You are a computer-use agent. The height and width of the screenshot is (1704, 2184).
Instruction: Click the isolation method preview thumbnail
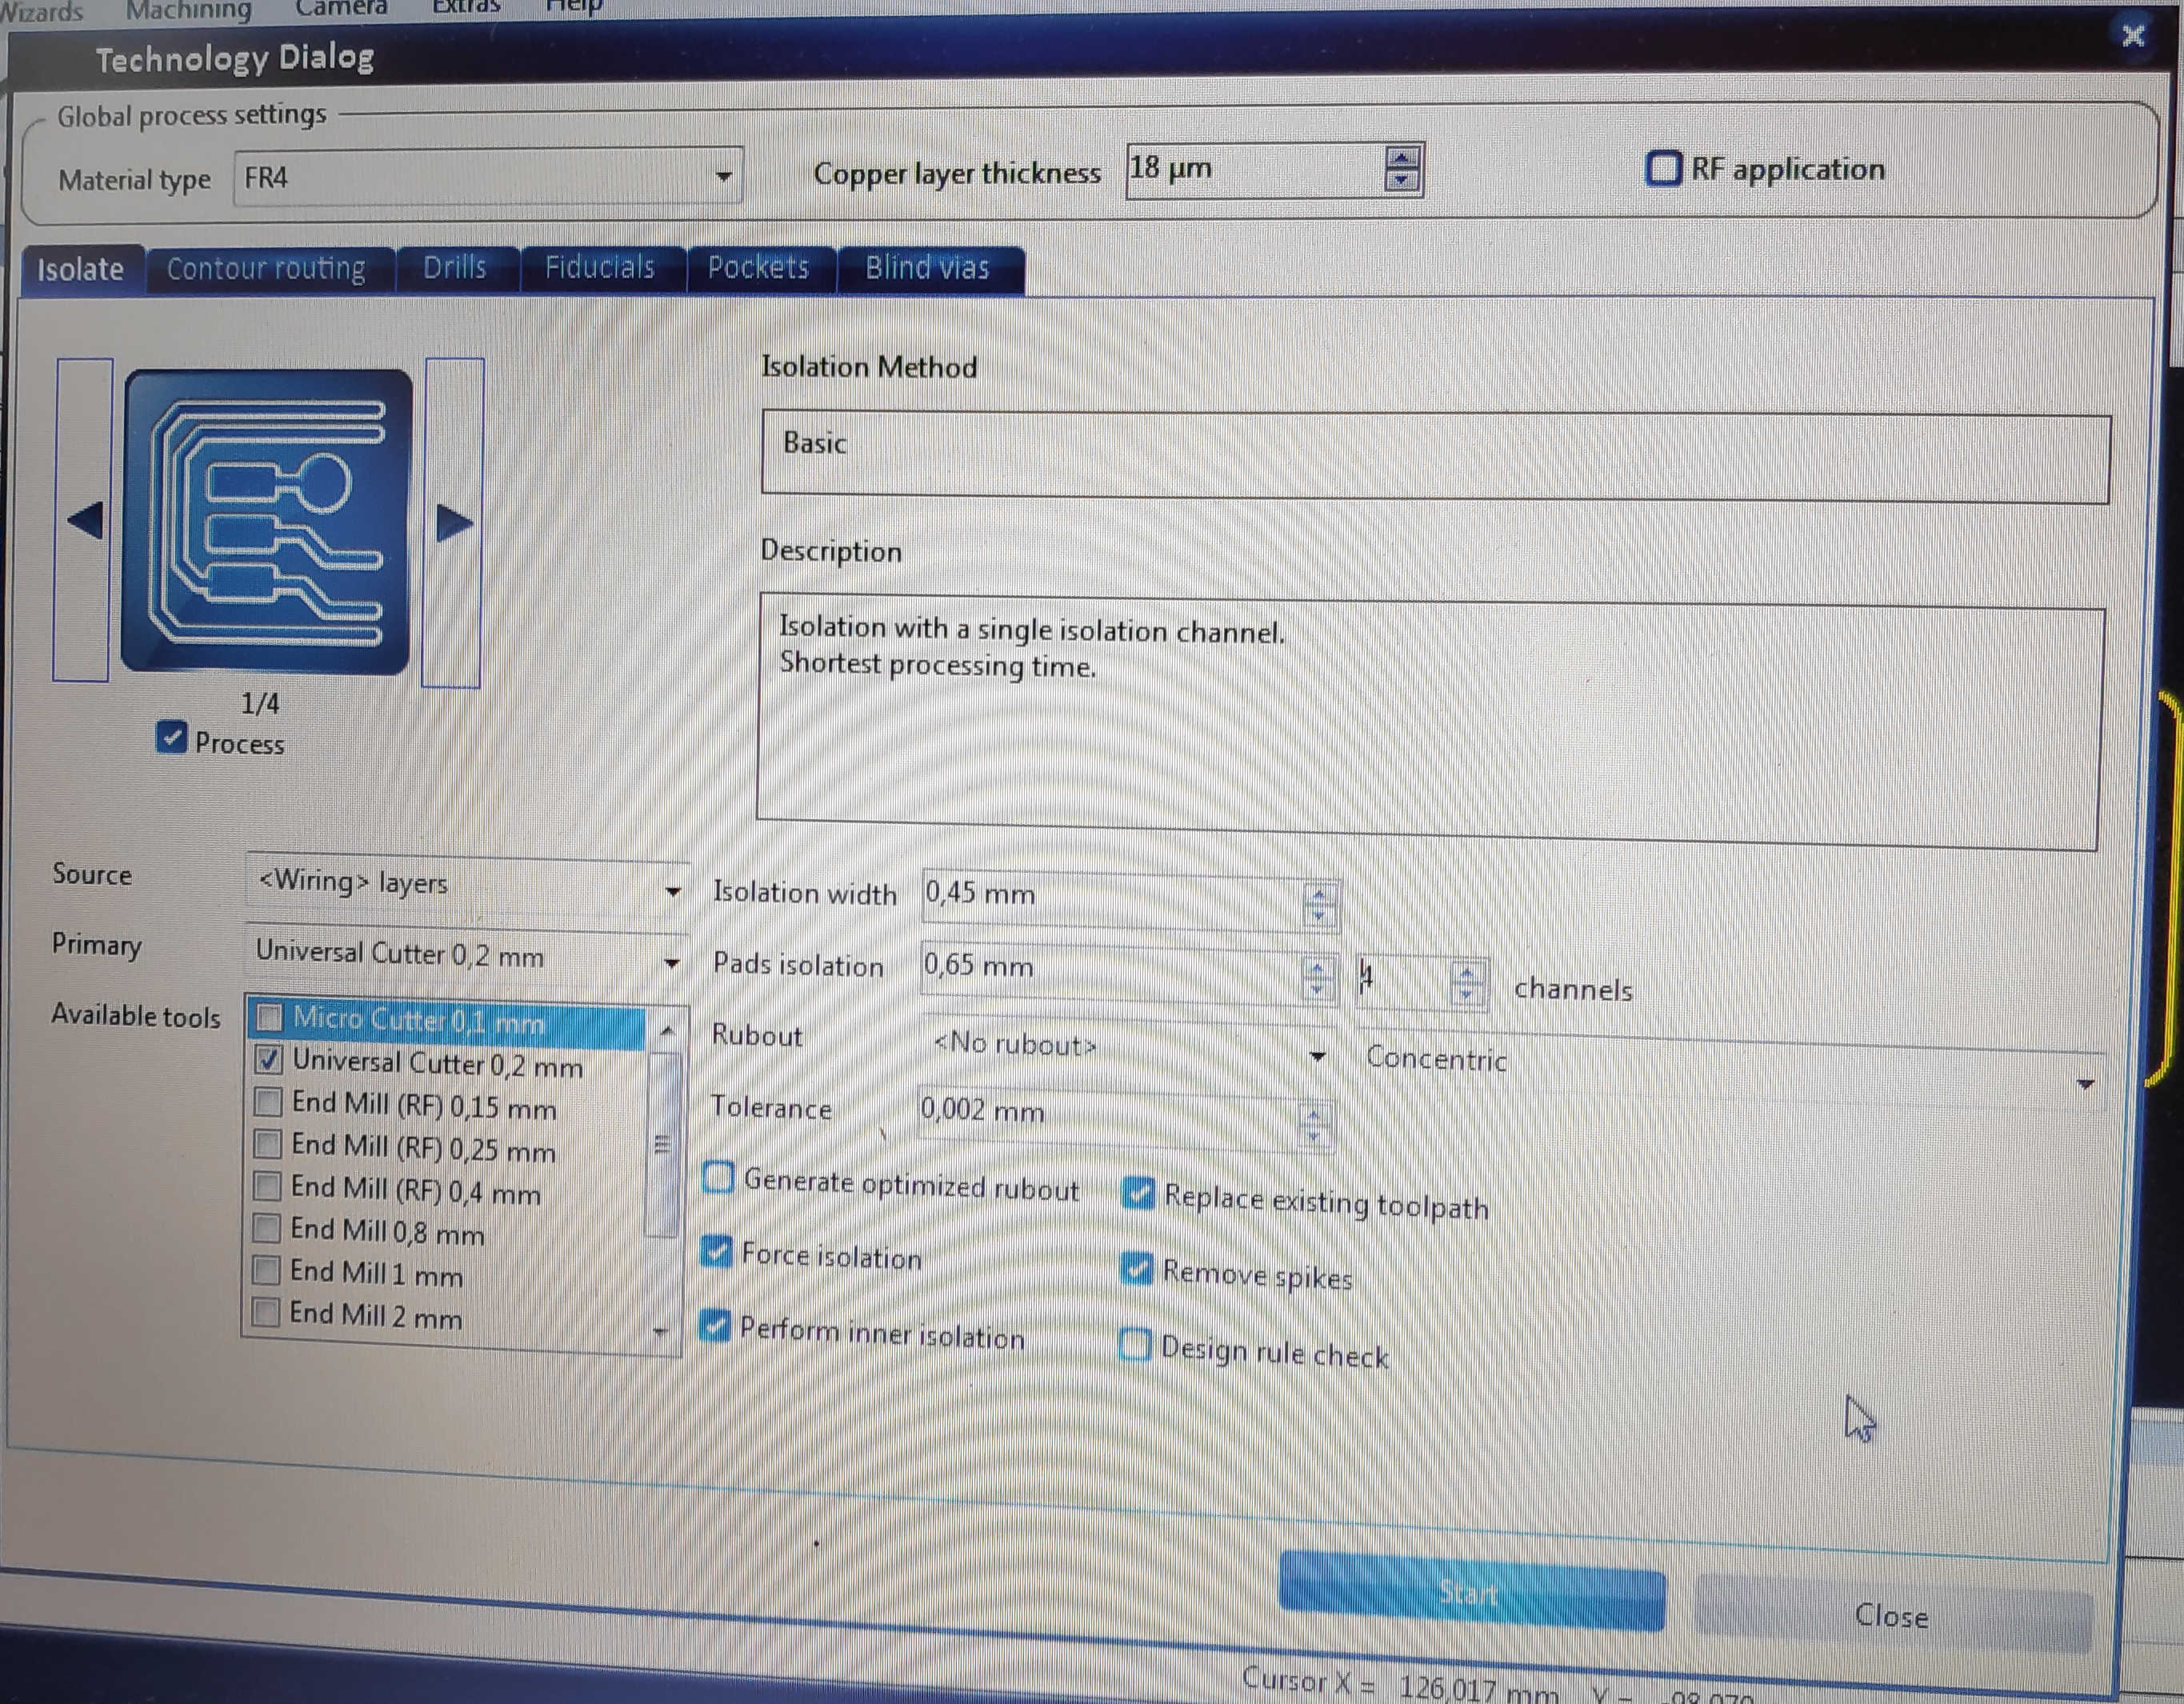266,521
